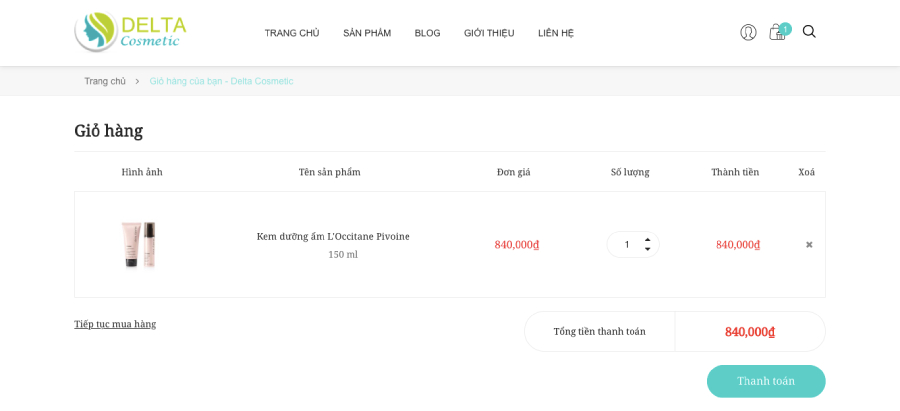
Task: Open the SẢN PHẨM menu
Action: tap(367, 33)
